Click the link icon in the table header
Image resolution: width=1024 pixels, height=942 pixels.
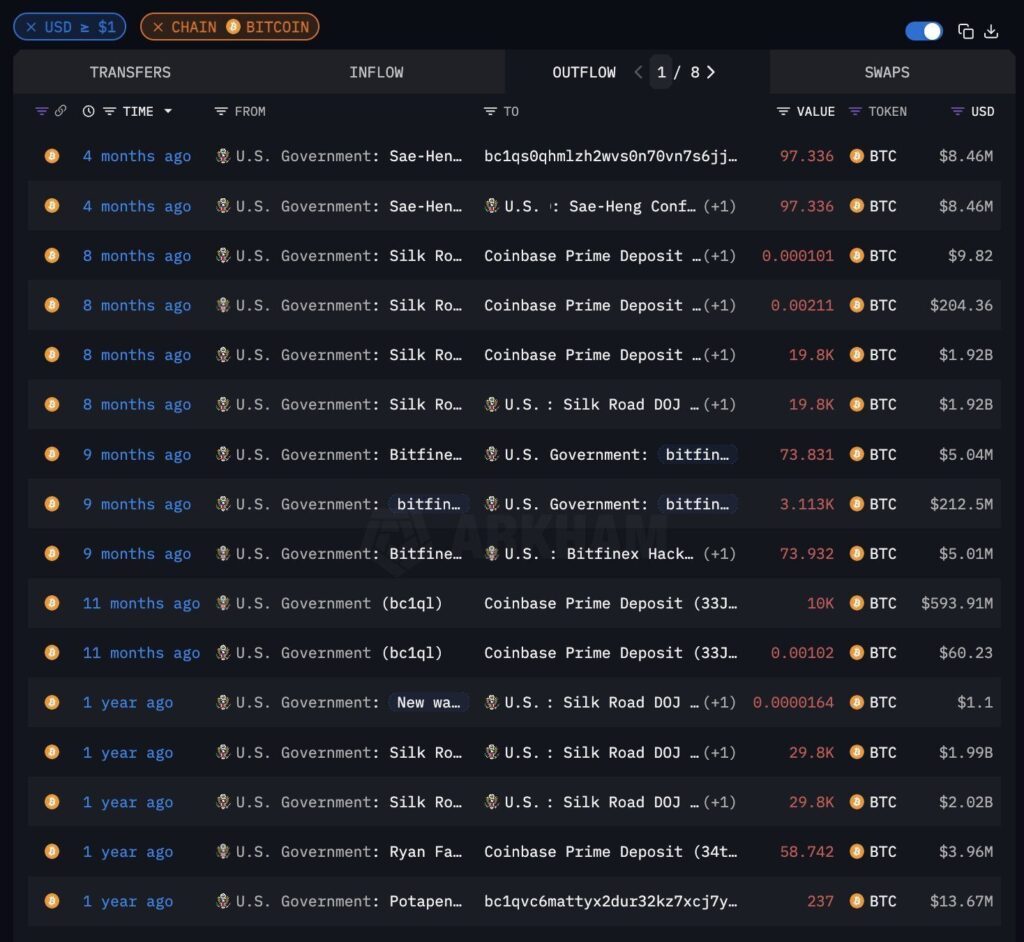(x=59, y=111)
